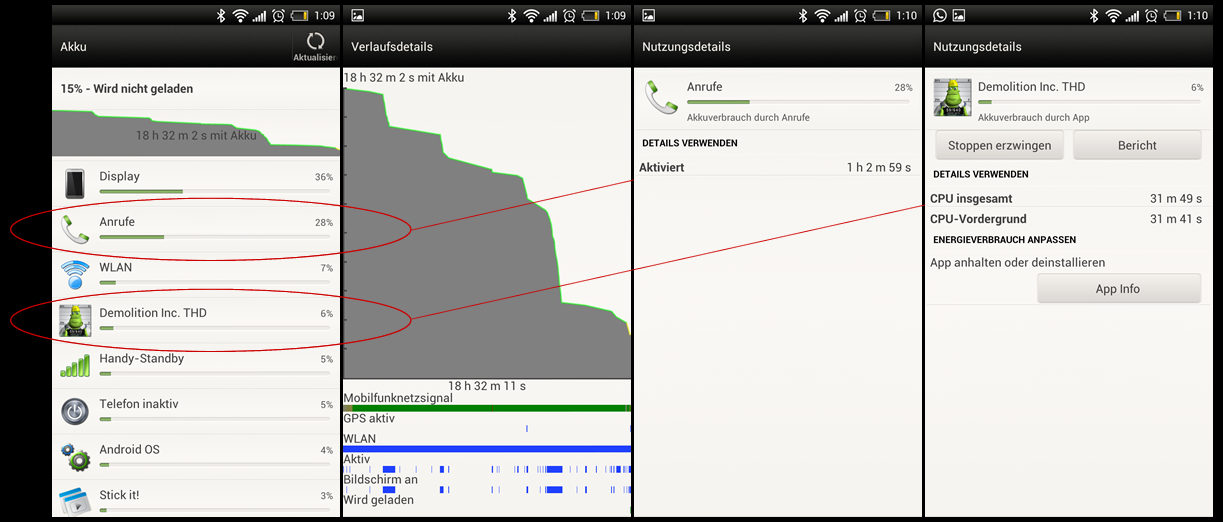
Task: Tap the Aktiv timeline label
Action: tap(357, 459)
